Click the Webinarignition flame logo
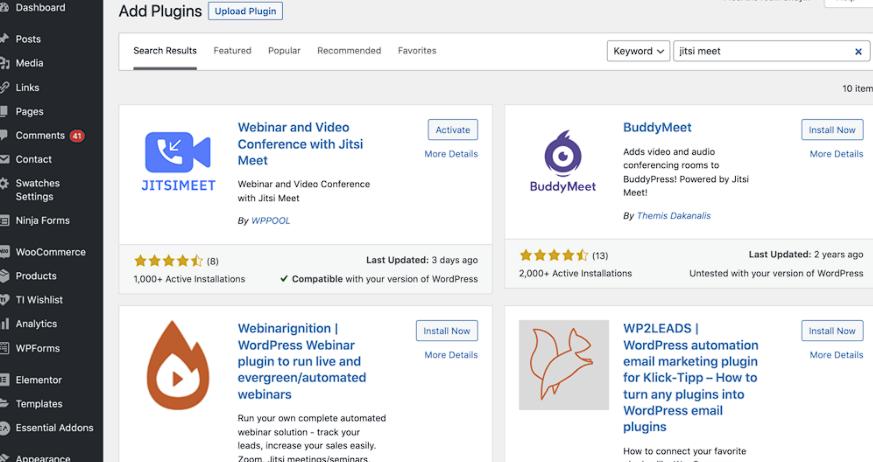 (178, 365)
